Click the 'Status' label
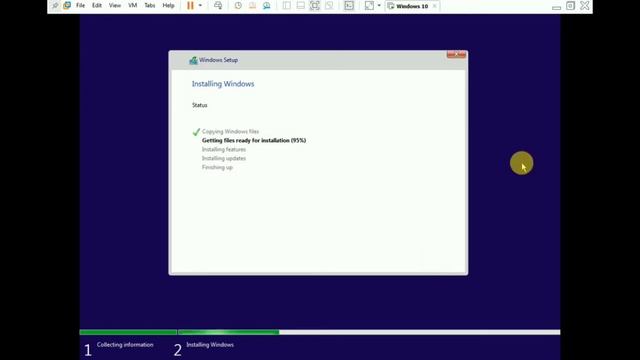 [200, 105]
